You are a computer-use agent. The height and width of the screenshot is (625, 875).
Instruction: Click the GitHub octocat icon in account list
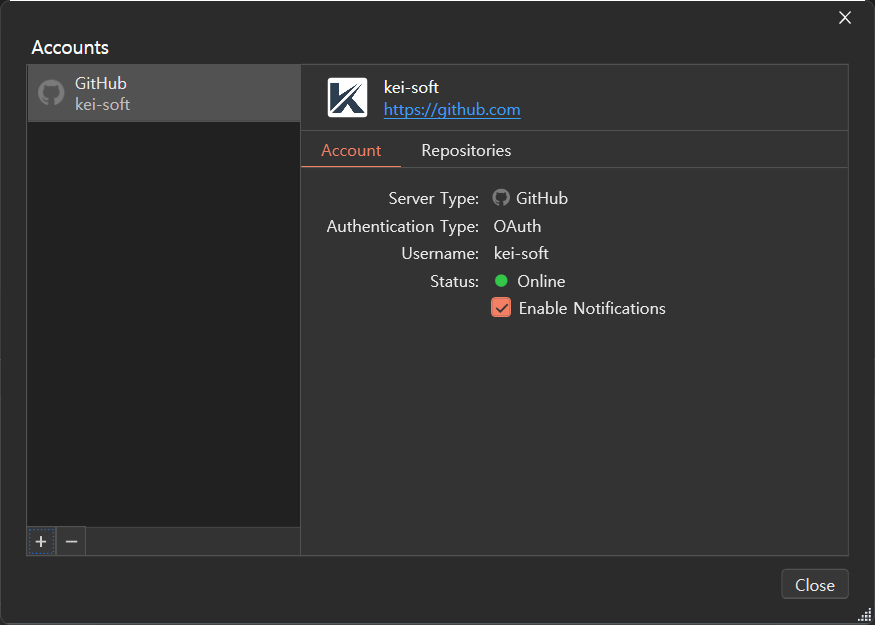(x=51, y=93)
